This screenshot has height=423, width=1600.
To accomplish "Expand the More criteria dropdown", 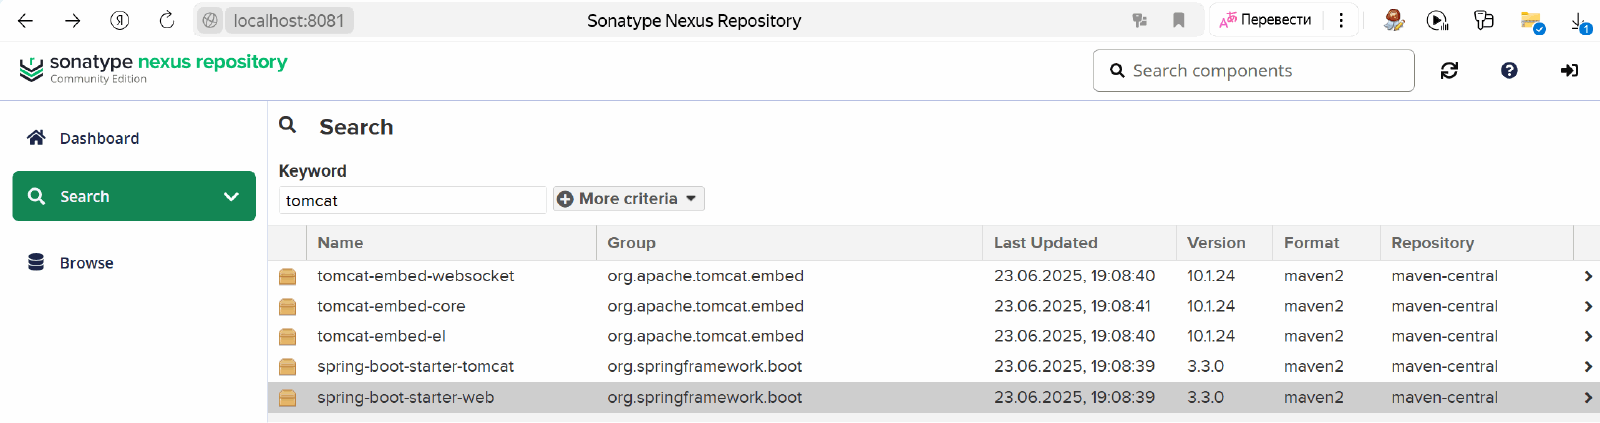I will (629, 199).
